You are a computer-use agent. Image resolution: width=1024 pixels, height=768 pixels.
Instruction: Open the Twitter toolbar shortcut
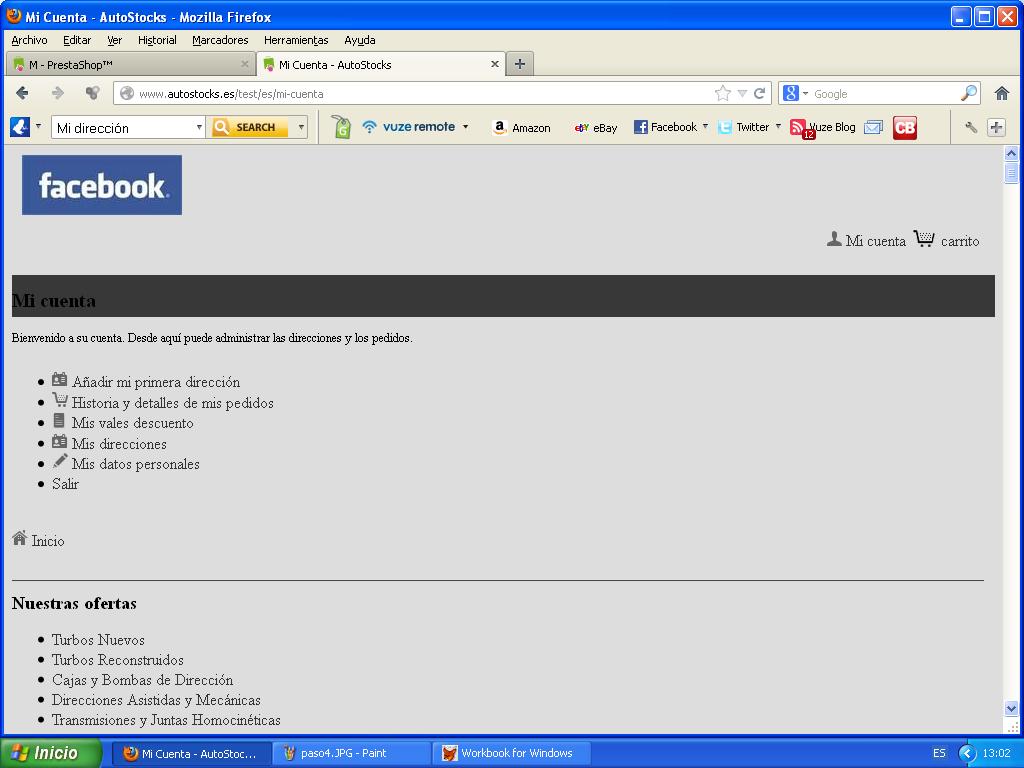[743, 127]
